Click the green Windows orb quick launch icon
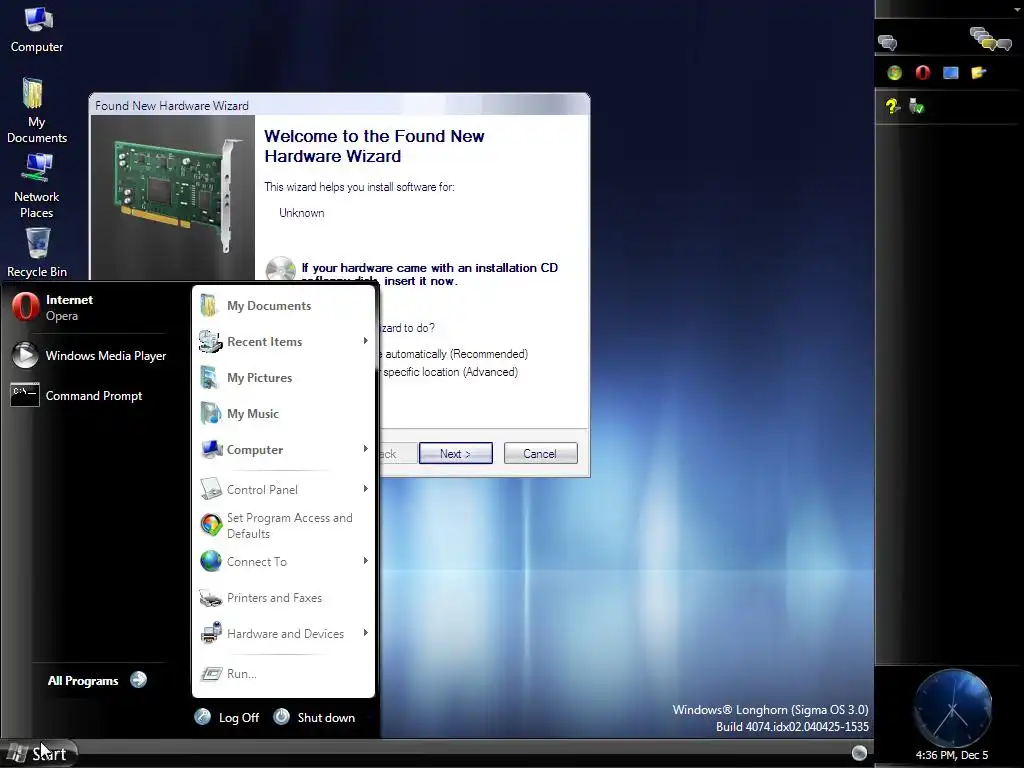This screenshot has width=1024, height=768. [x=895, y=72]
